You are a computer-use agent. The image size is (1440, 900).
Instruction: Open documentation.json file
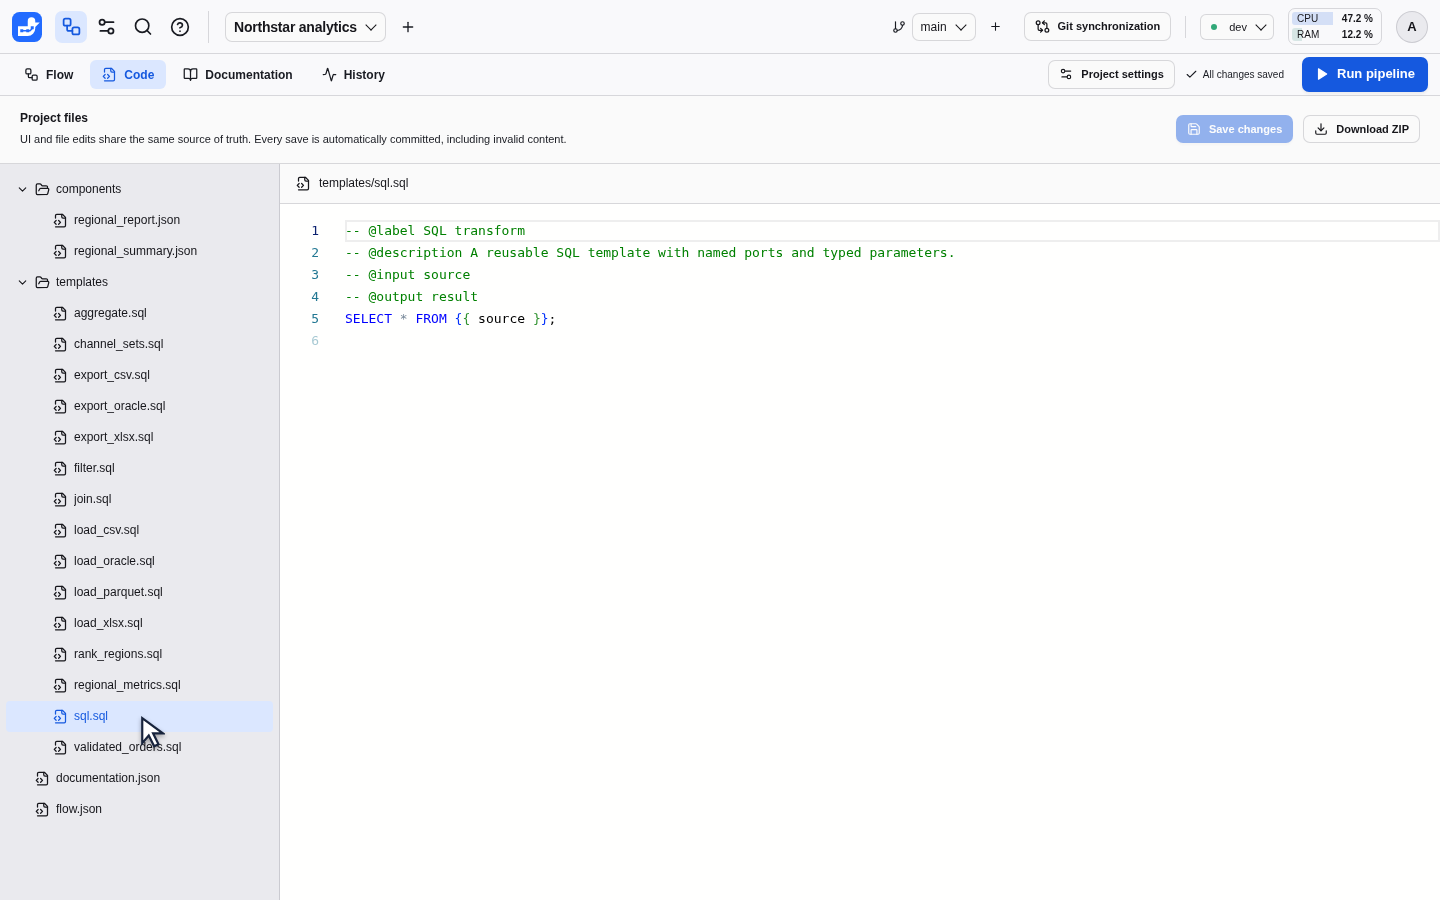(x=140, y=778)
